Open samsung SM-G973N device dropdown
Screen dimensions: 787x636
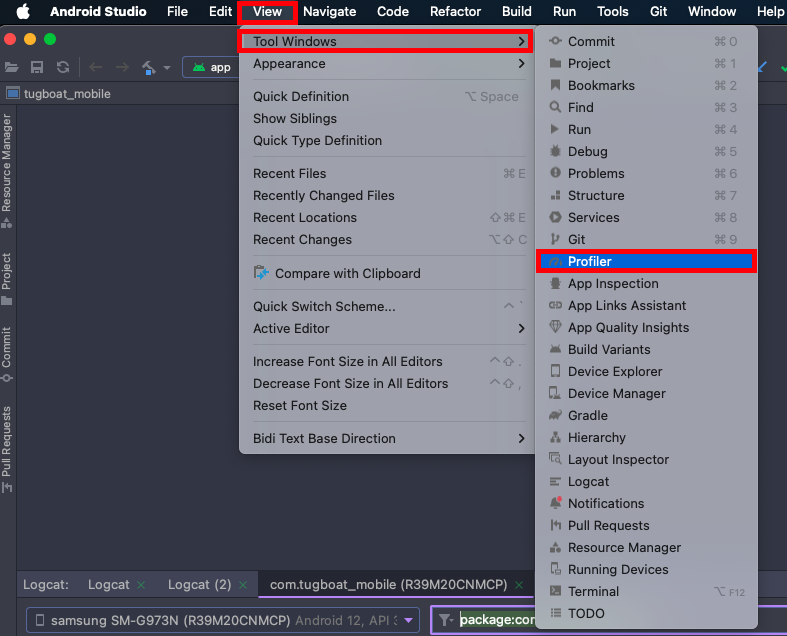pyautogui.click(x=223, y=620)
